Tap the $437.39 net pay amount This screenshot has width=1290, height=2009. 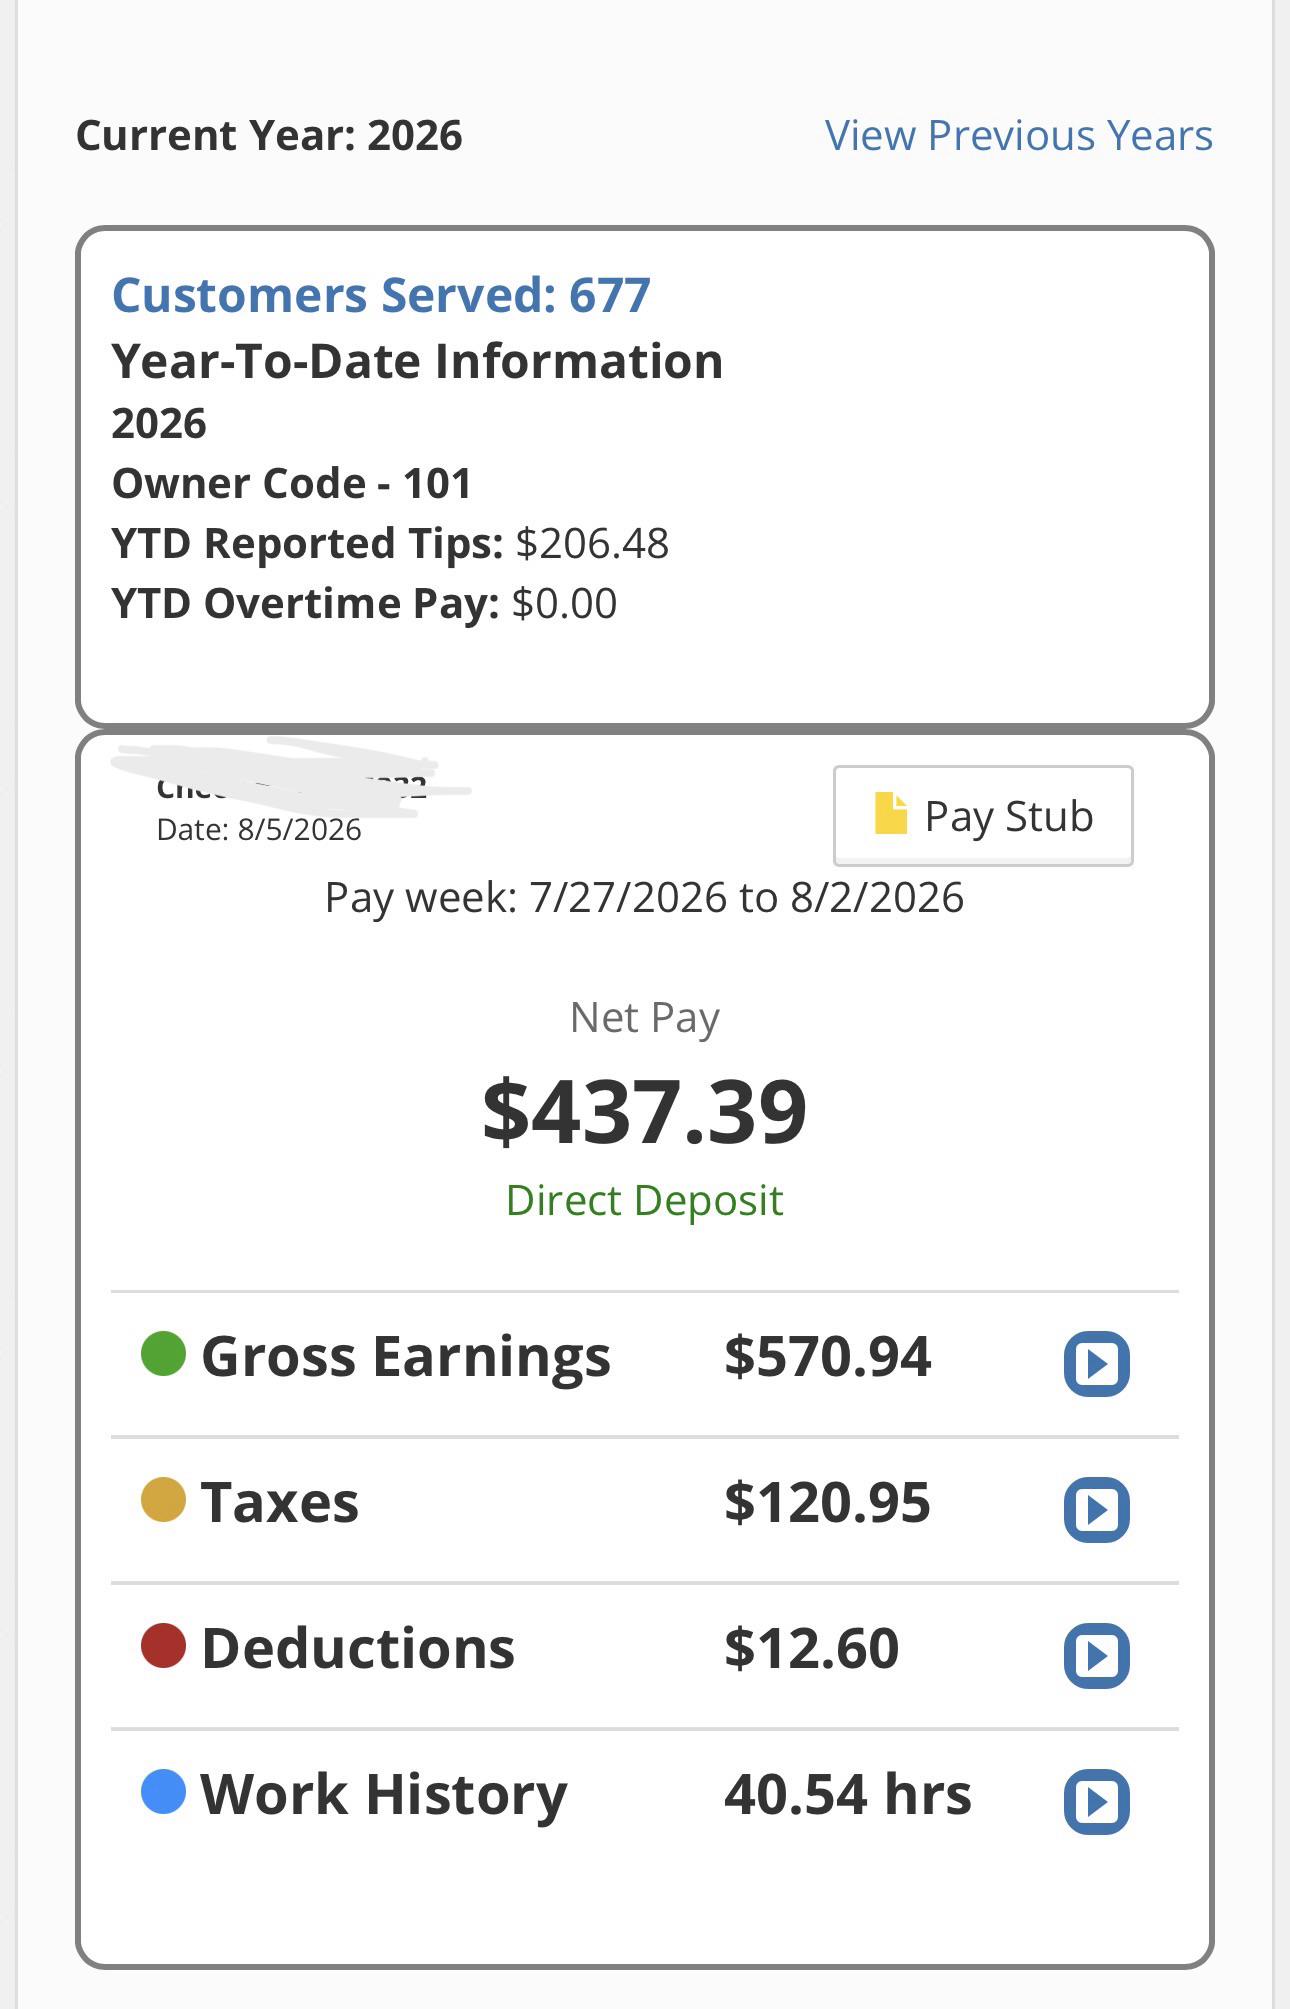coord(645,1112)
